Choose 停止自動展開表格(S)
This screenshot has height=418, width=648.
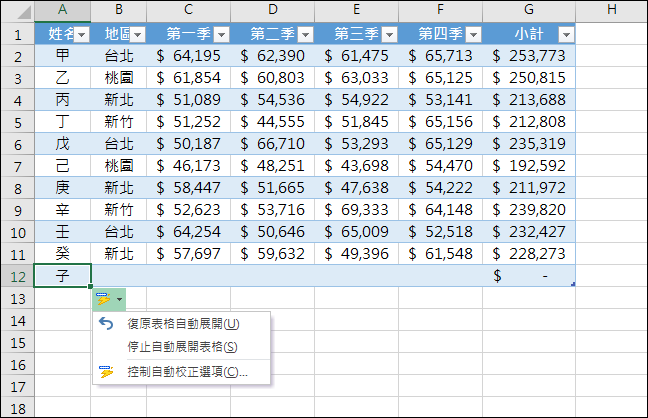(182, 347)
